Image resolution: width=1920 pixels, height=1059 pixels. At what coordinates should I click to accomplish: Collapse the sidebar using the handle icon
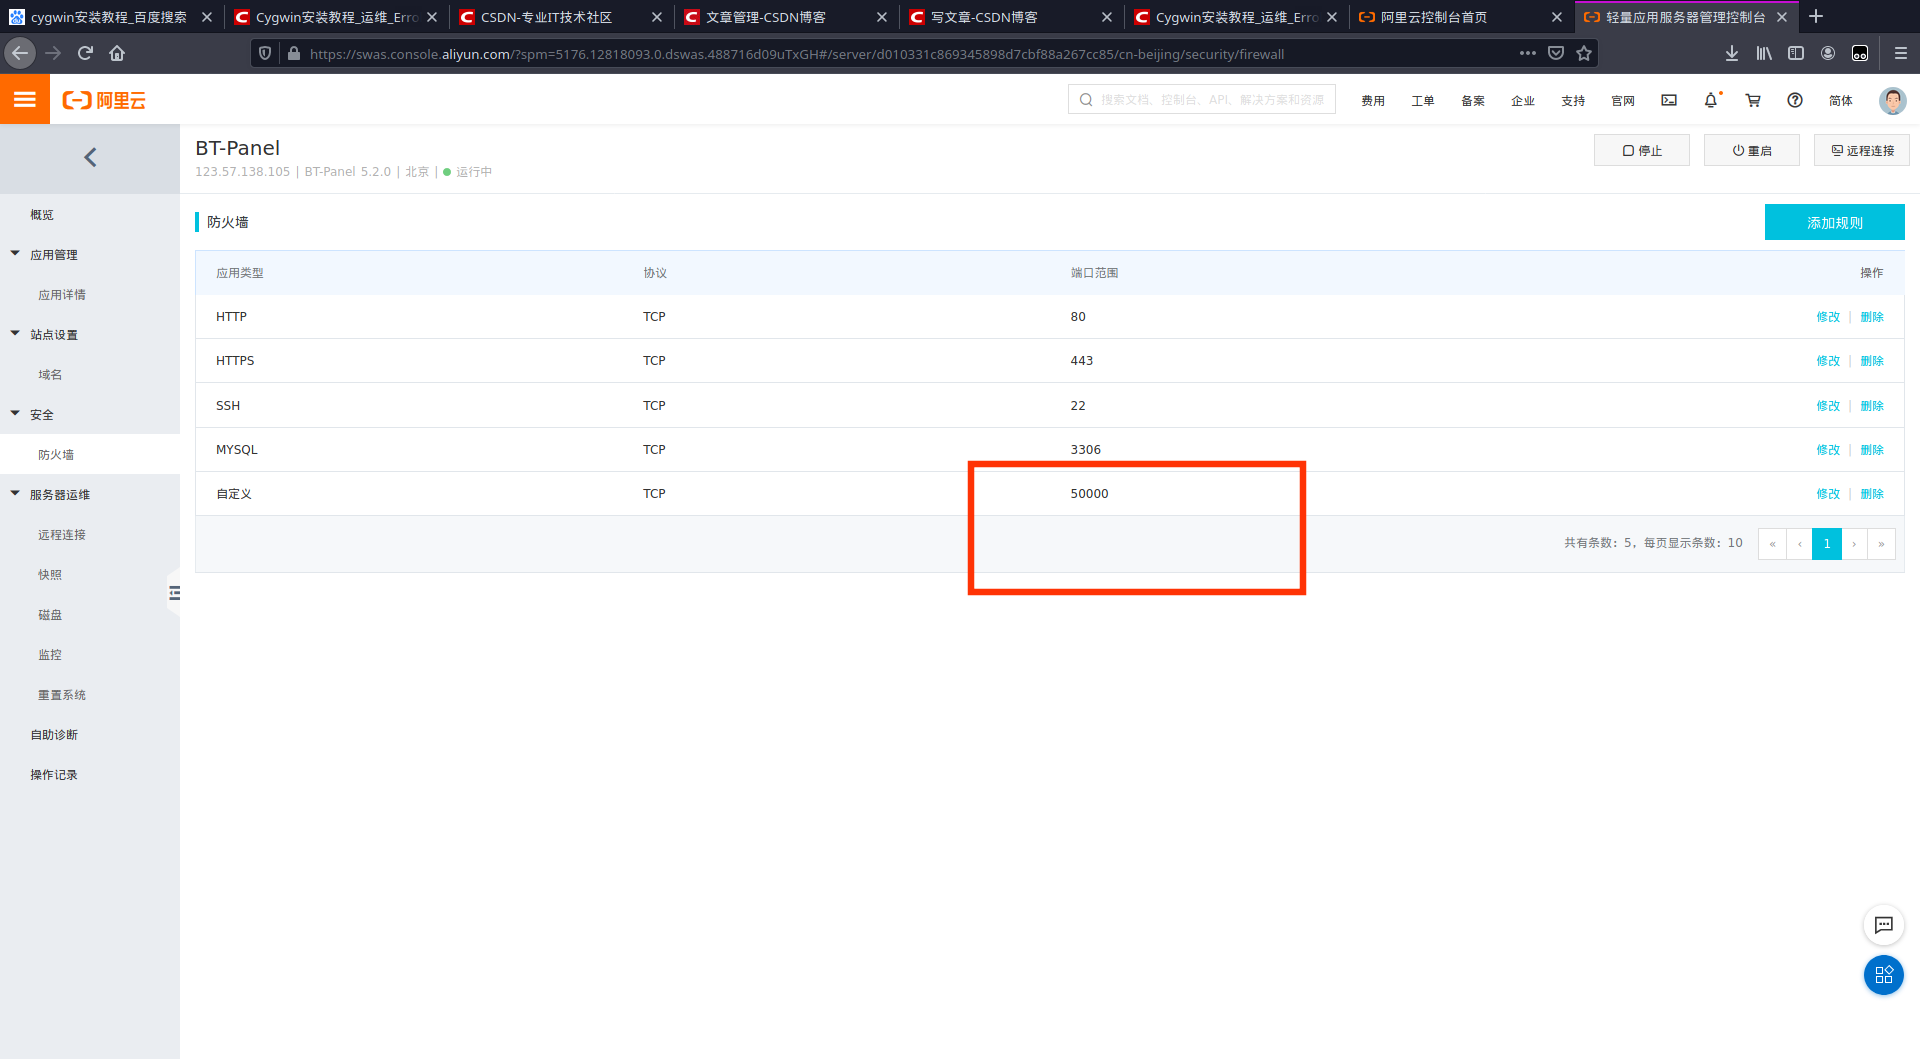175,593
